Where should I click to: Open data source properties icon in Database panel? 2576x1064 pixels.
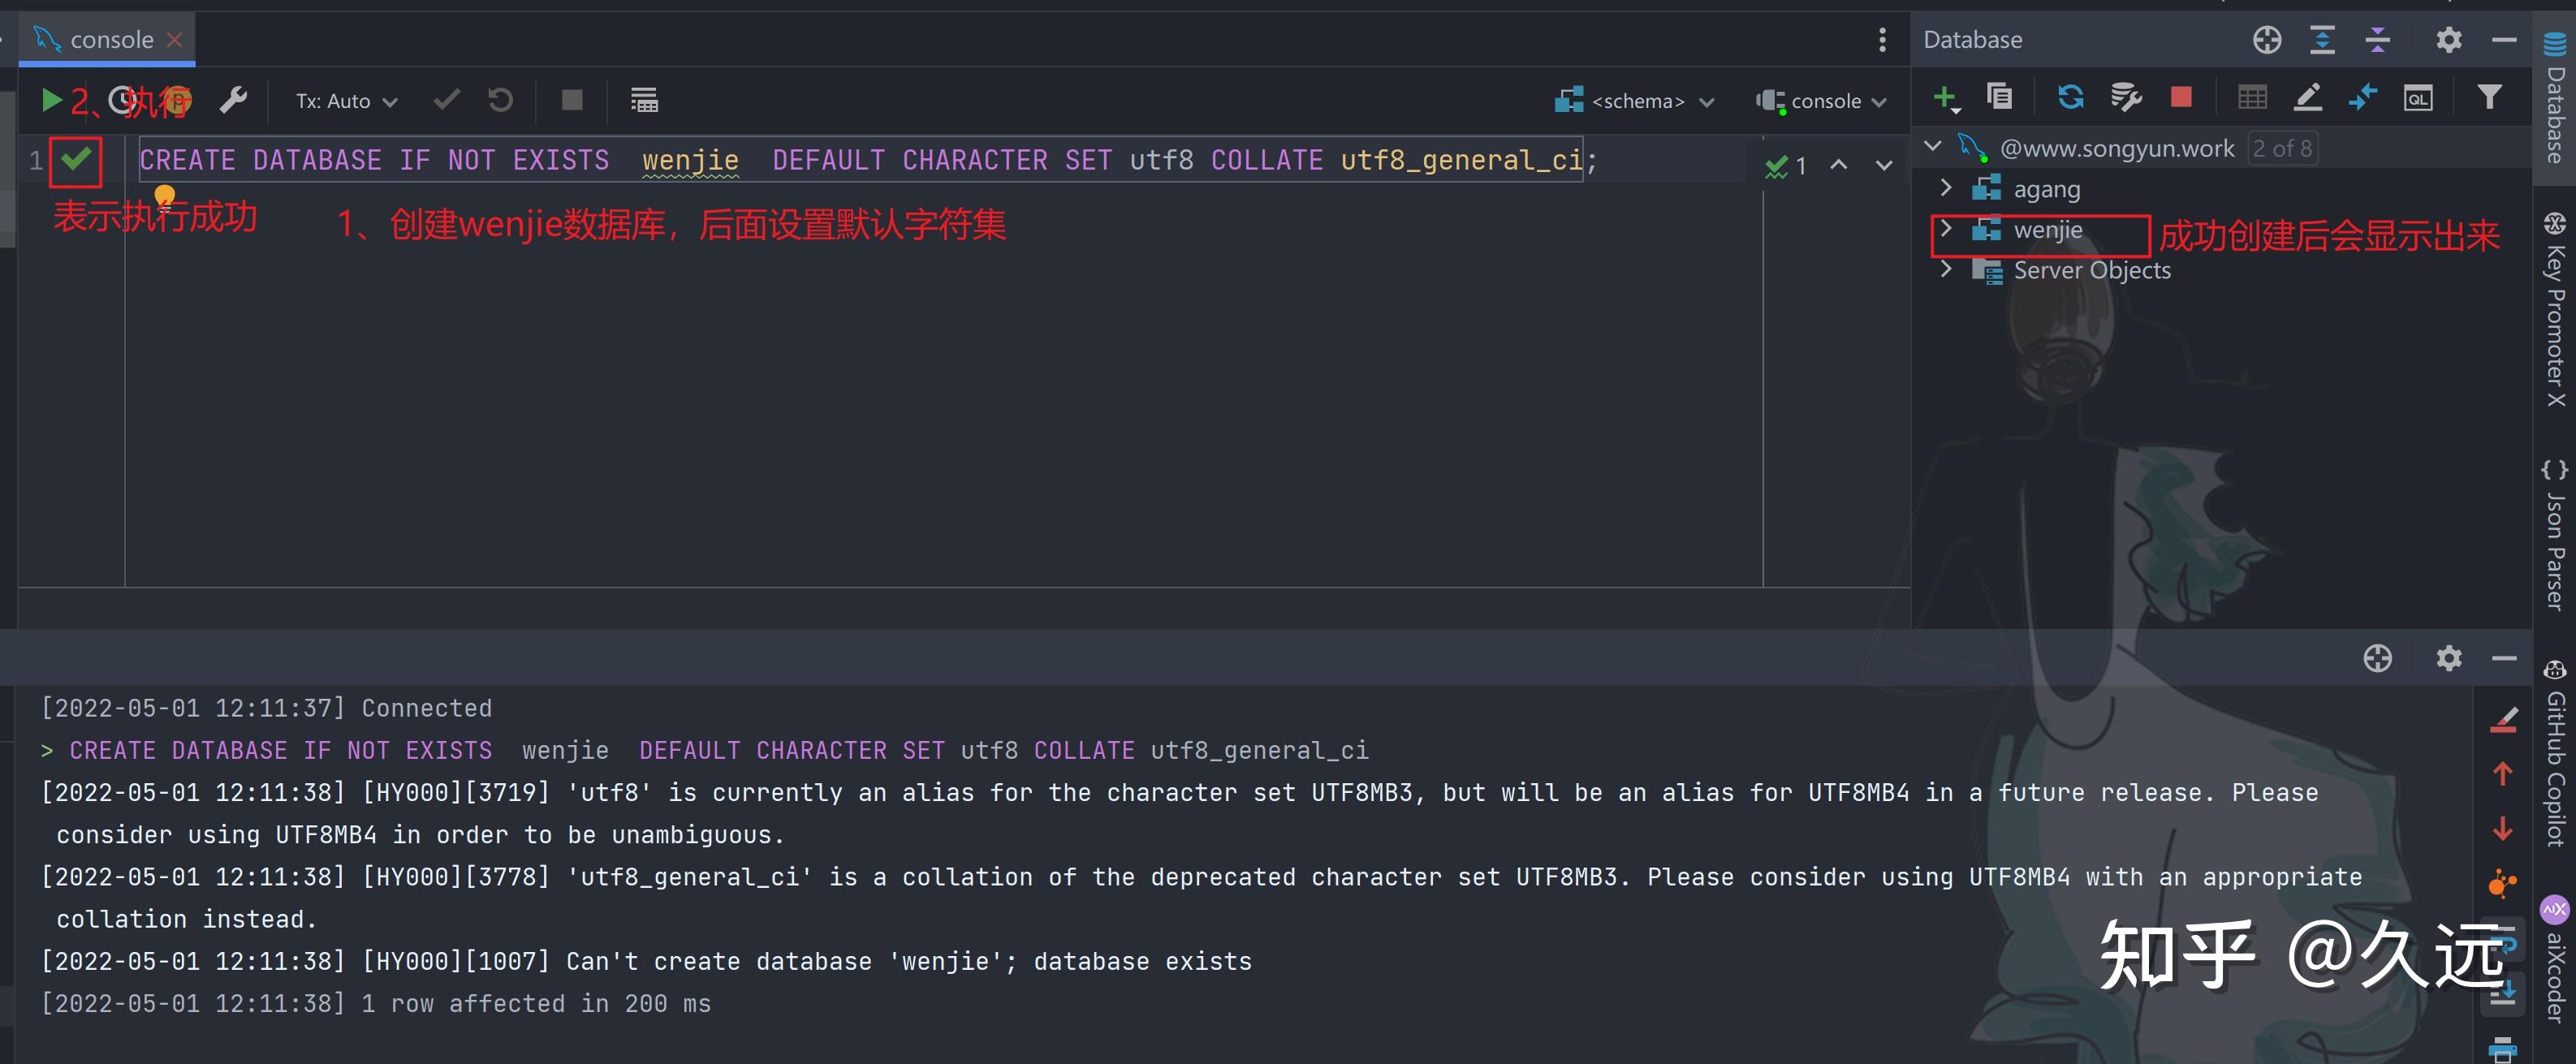tap(2126, 97)
